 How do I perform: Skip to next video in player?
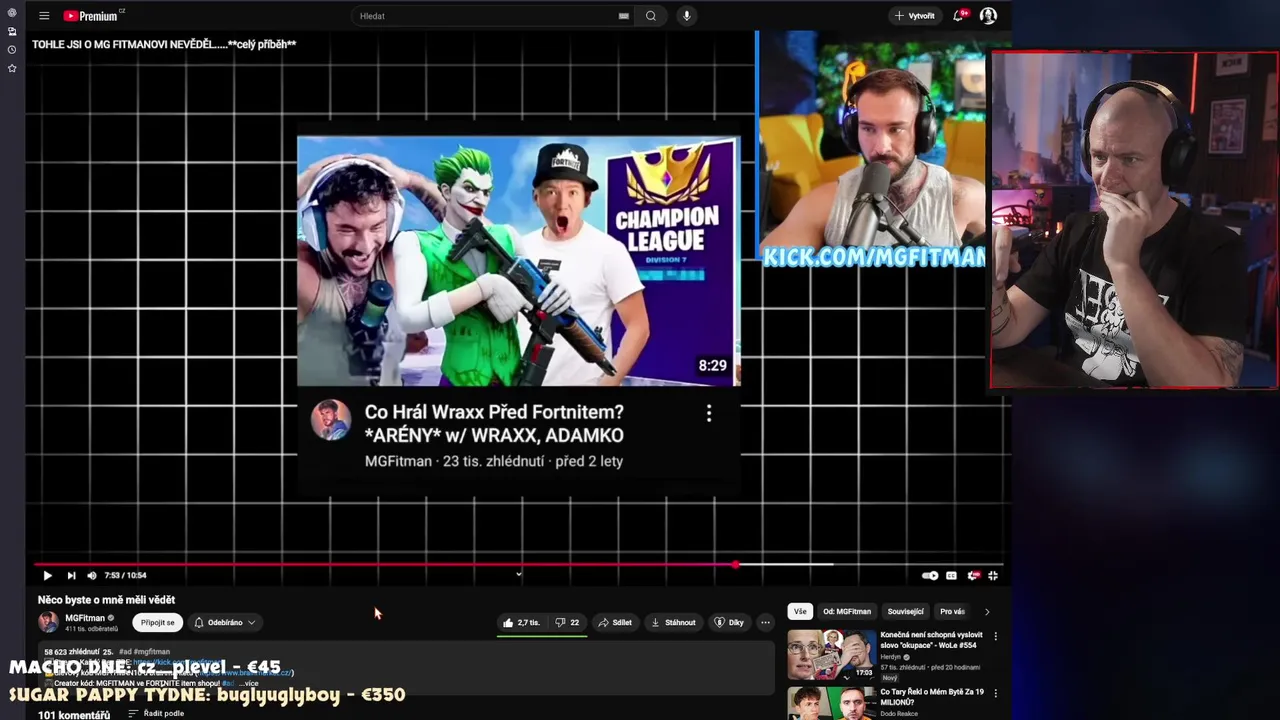tap(71, 575)
